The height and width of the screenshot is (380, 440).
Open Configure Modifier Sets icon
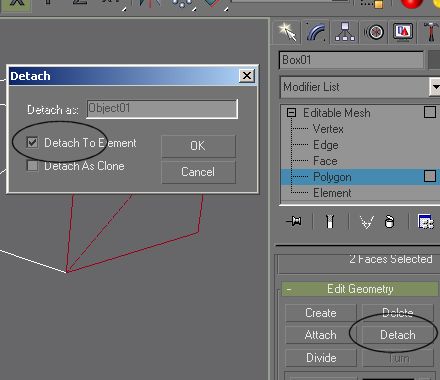426,222
